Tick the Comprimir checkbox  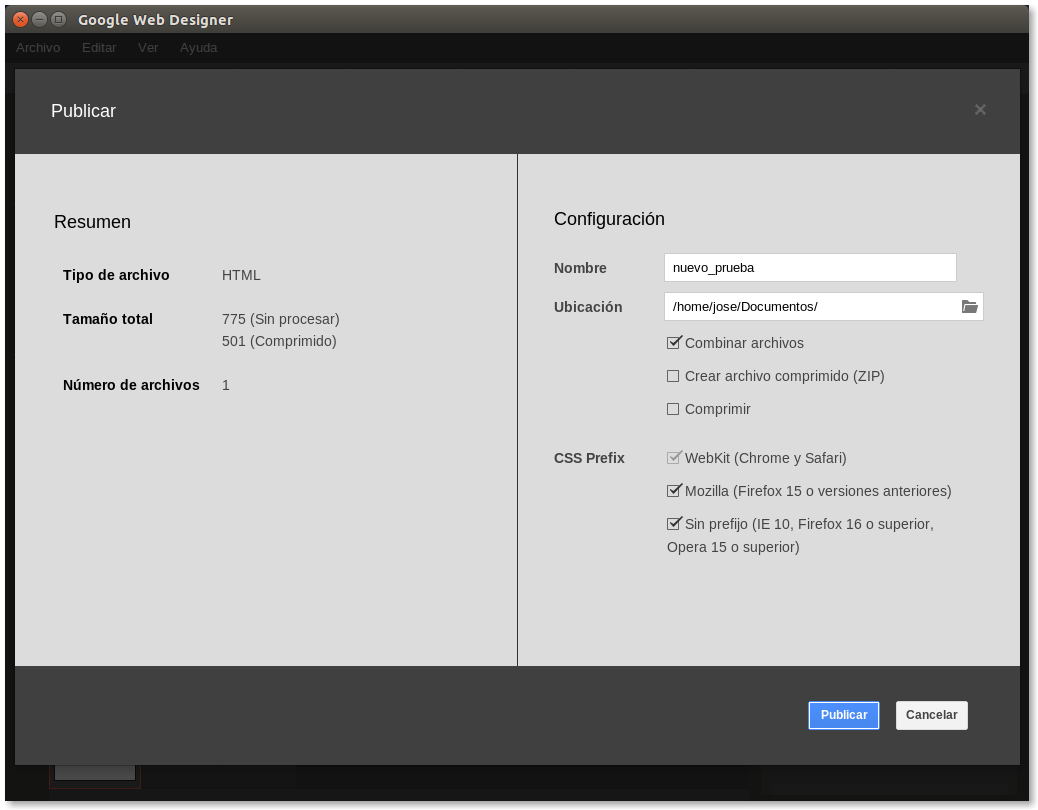click(x=673, y=409)
